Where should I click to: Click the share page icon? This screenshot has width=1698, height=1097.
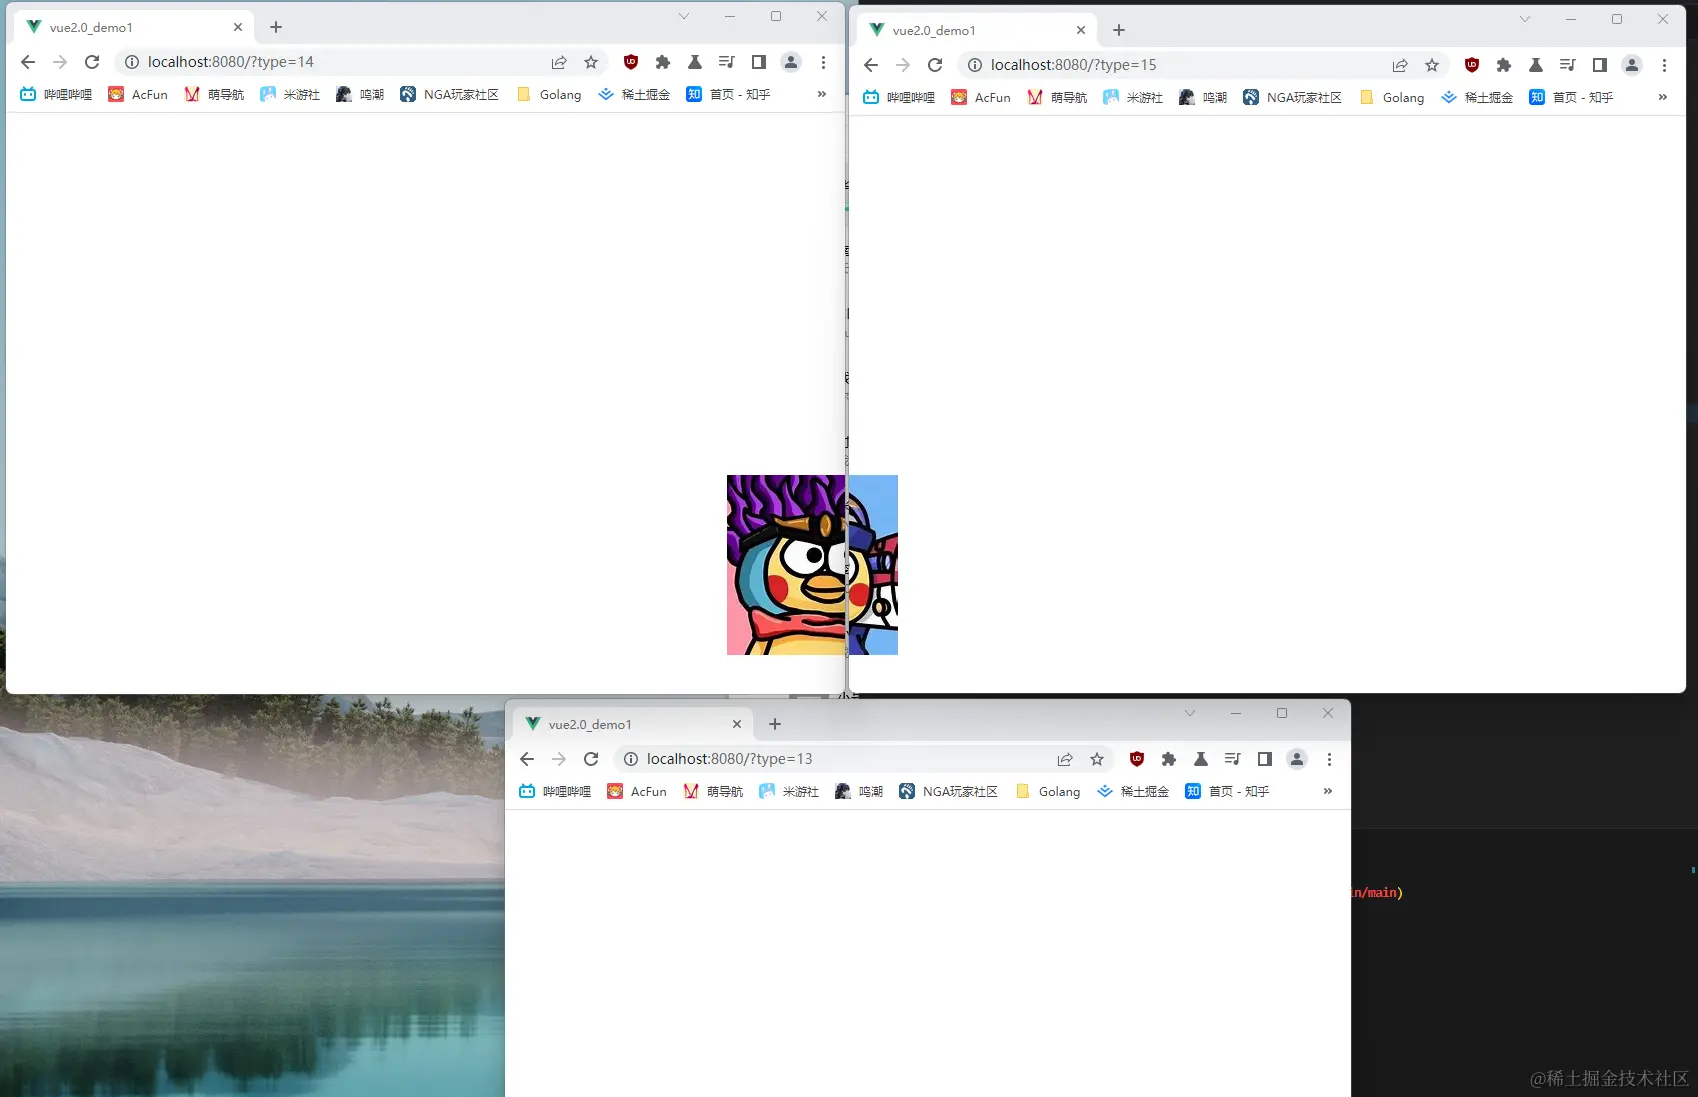click(x=558, y=62)
